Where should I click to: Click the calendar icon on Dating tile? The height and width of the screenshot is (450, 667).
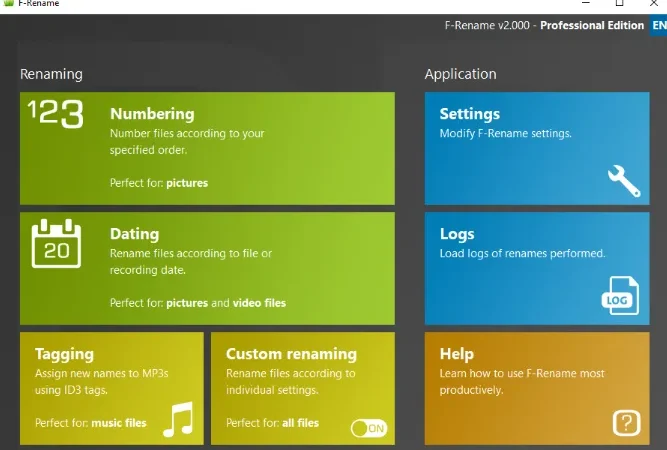[x=56, y=243]
